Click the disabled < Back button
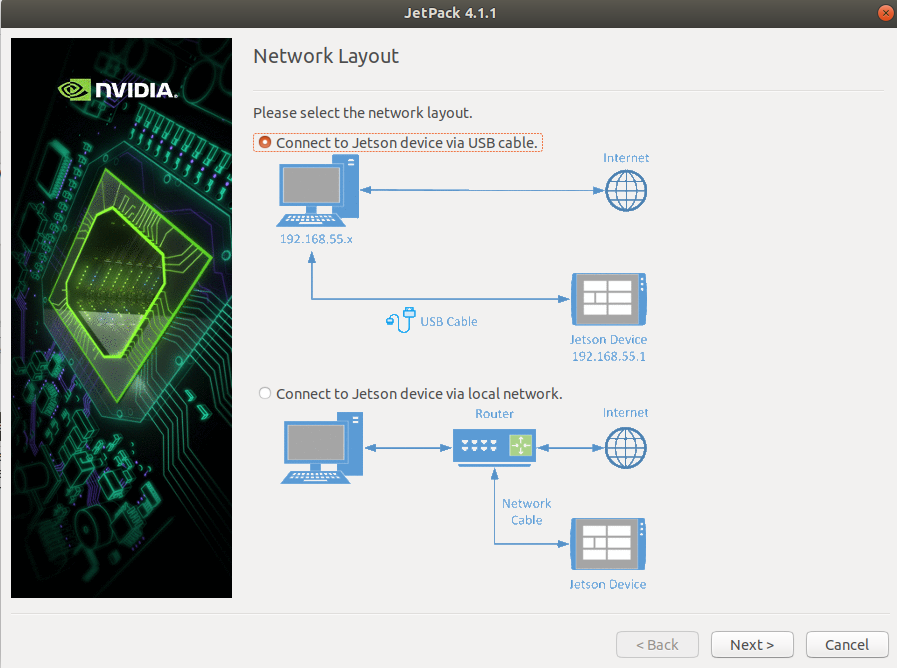The image size is (897, 668). pyautogui.click(x=657, y=645)
